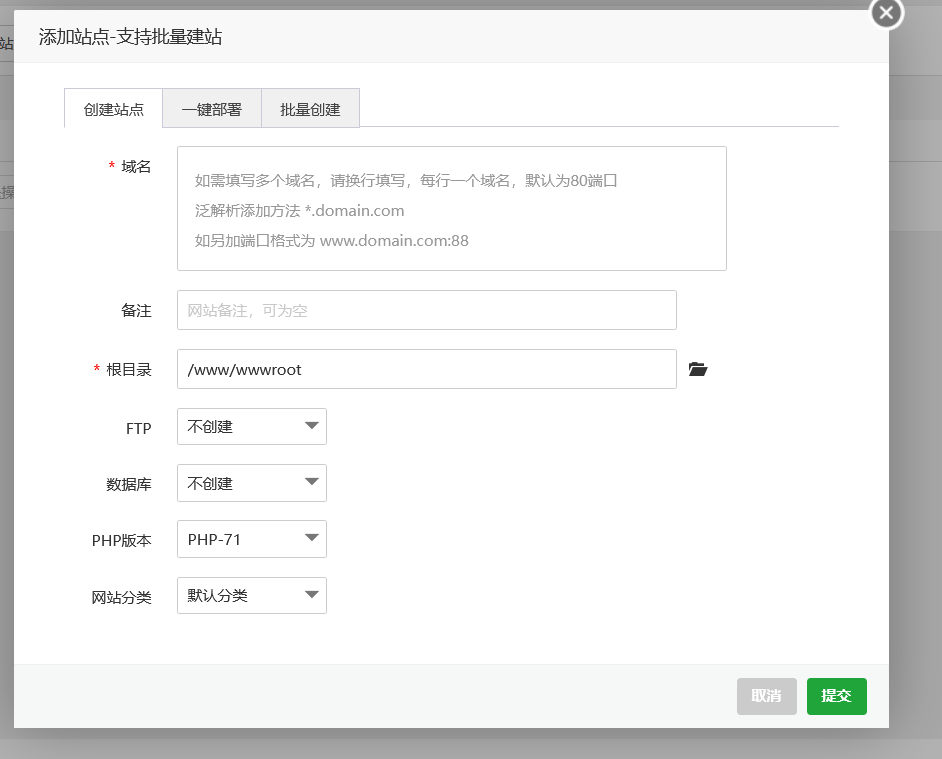
Task: Open the 批量创建 tab
Action: click(310, 110)
